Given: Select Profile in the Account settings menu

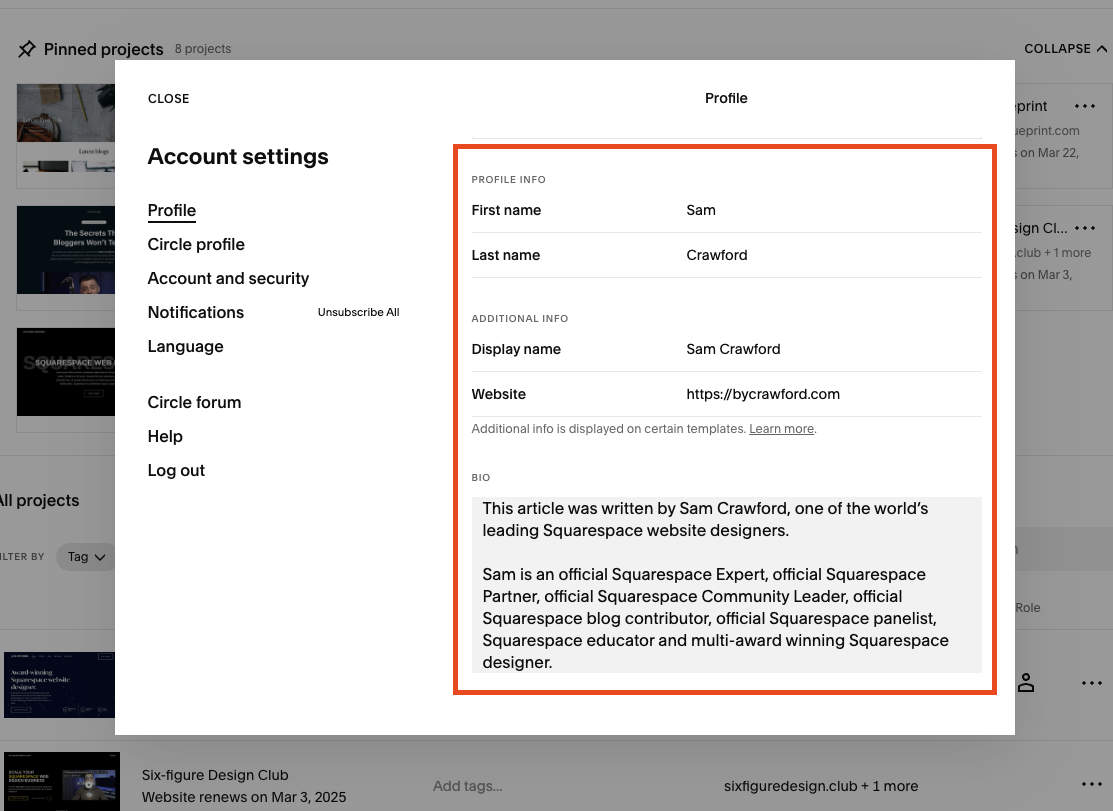Looking at the screenshot, I should pyautogui.click(x=172, y=211).
